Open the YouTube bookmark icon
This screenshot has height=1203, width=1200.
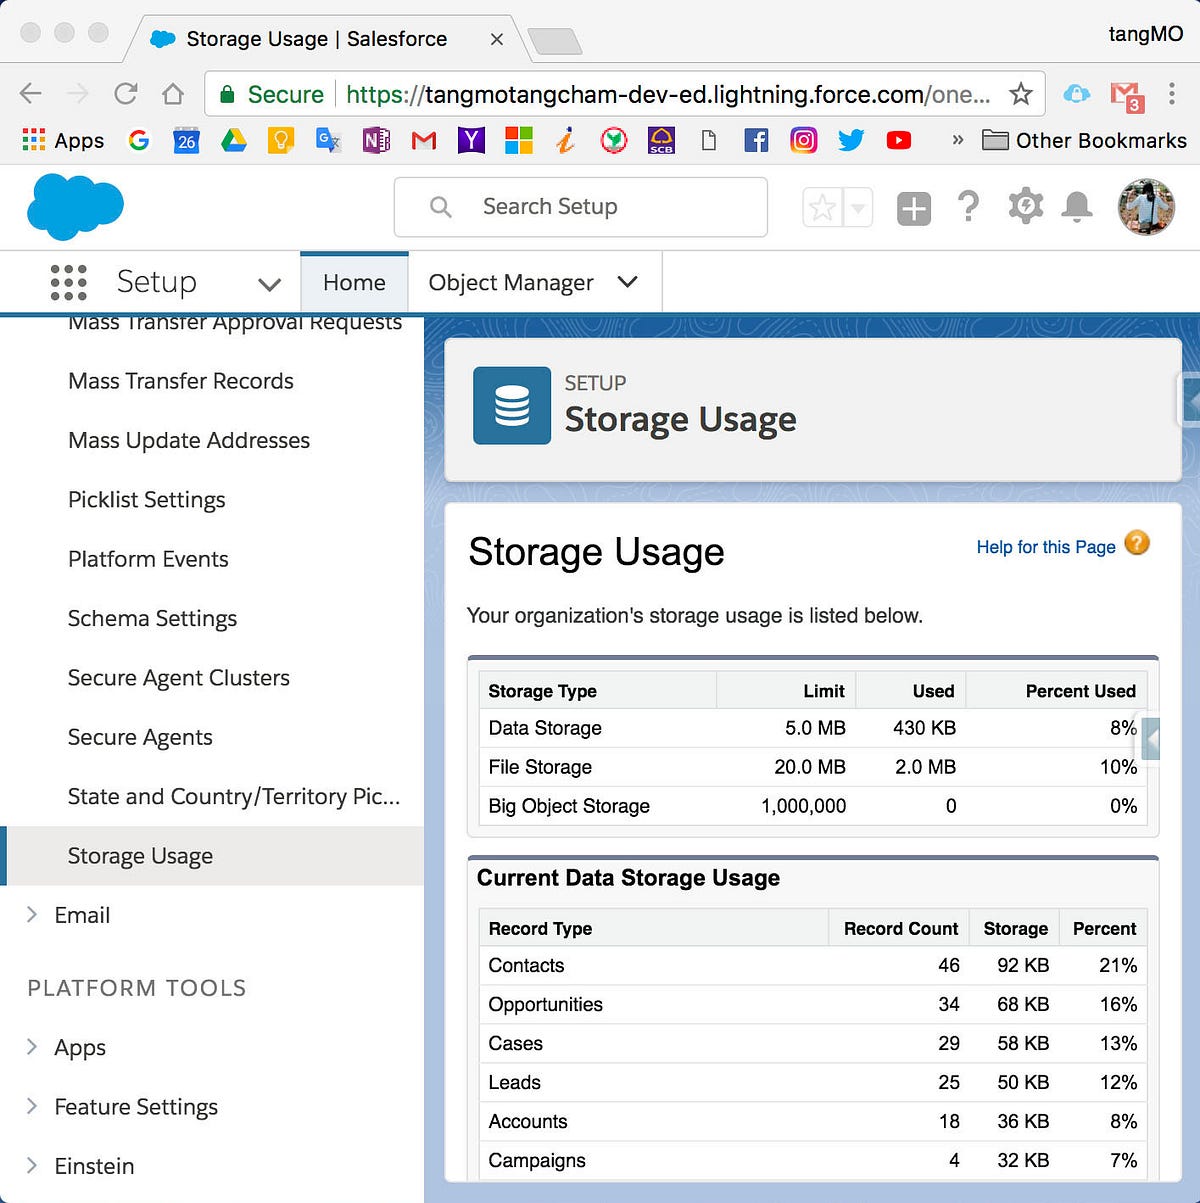point(898,140)
